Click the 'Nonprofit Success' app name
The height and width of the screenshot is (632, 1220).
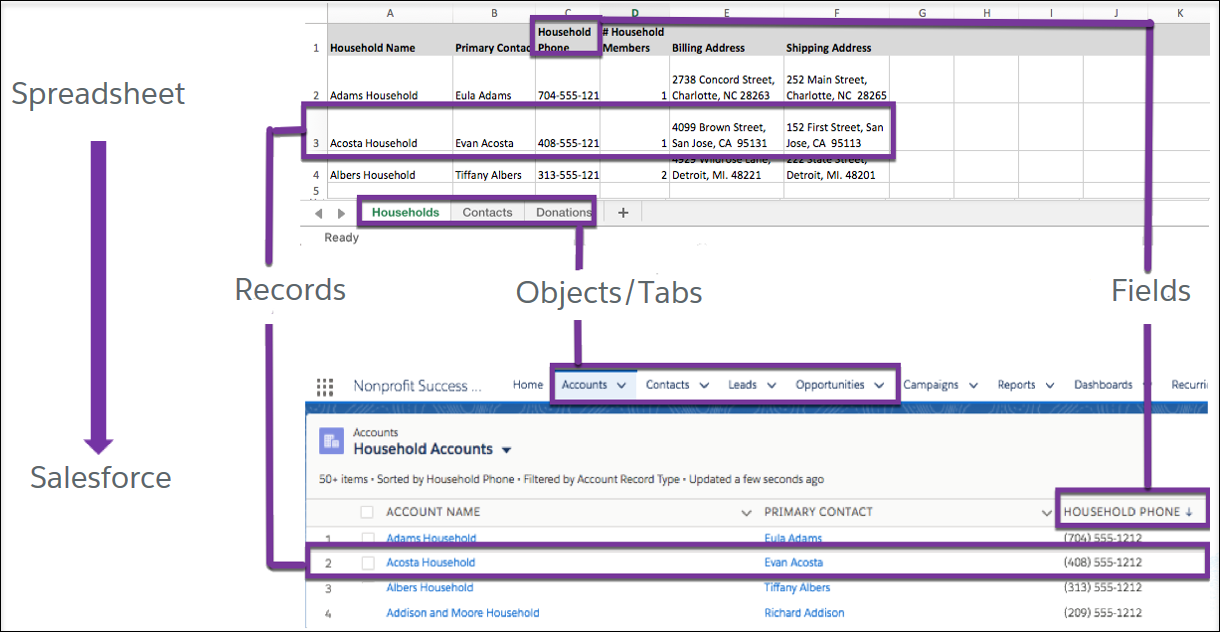point(417,386)
